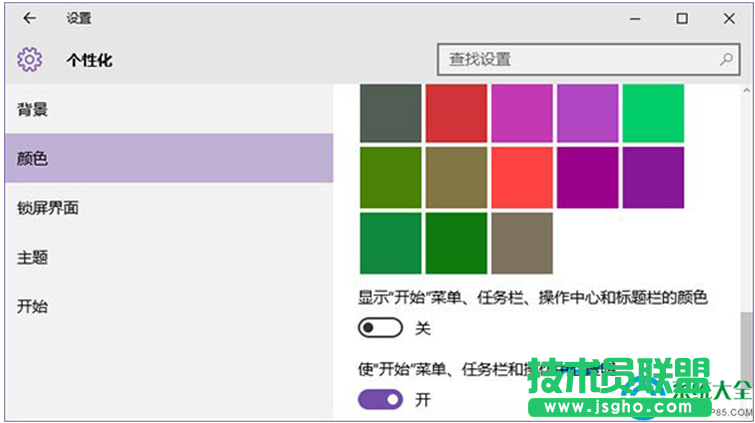Select the olive green color swatch
The height and width of the screenshot is (423, 755).
tap(390, 177)
